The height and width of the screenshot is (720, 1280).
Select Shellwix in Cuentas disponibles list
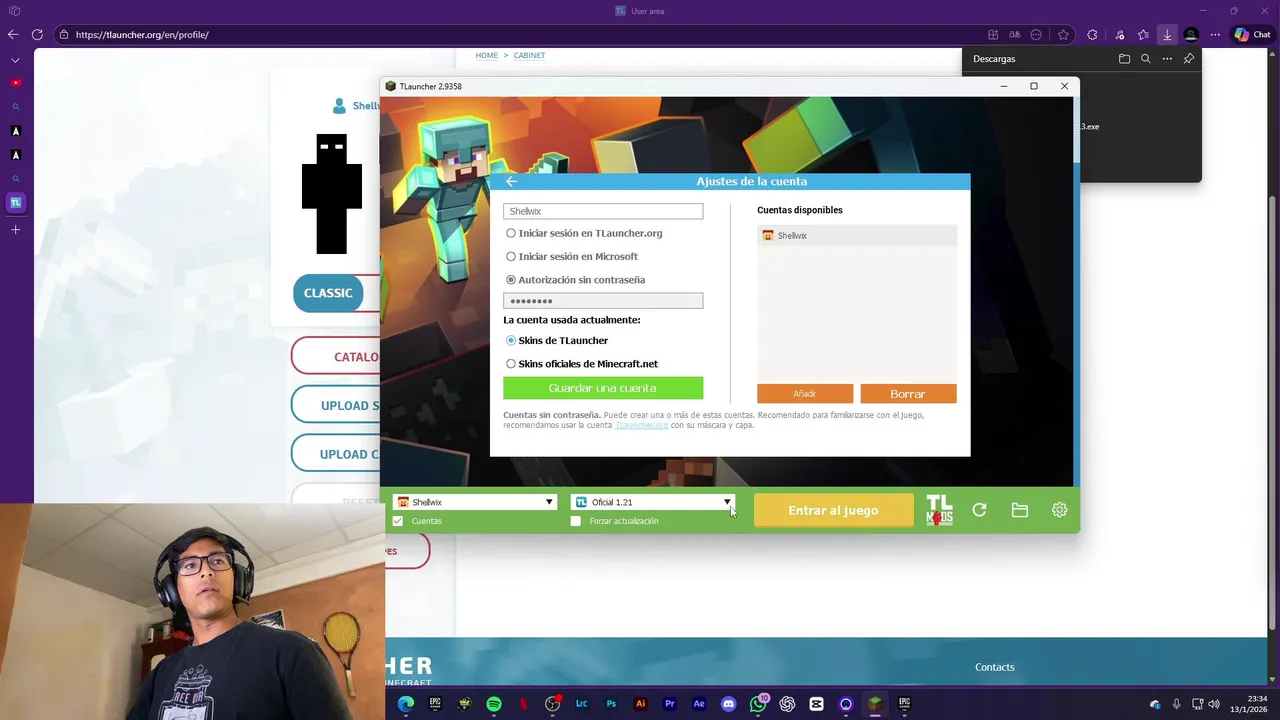click(x=857, y=236)
